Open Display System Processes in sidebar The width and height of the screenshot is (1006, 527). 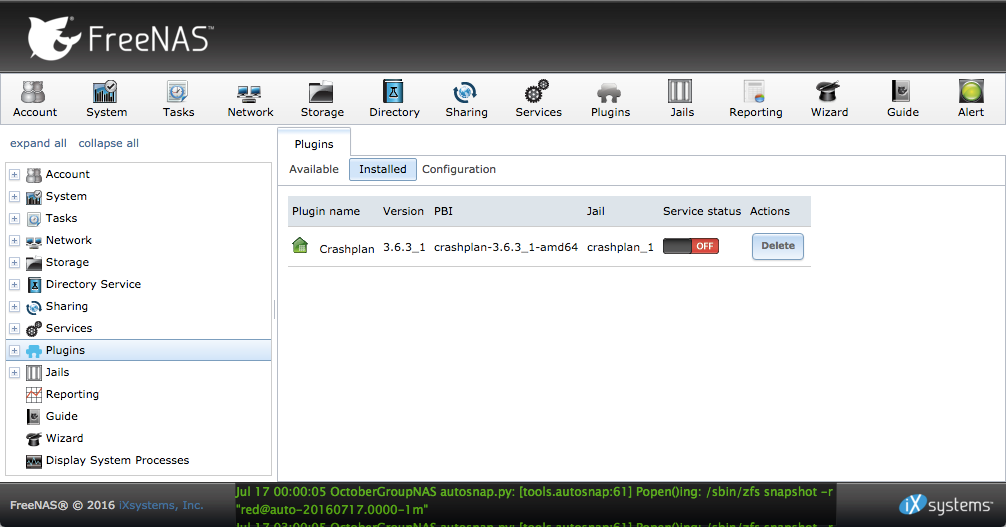point(117,460)
